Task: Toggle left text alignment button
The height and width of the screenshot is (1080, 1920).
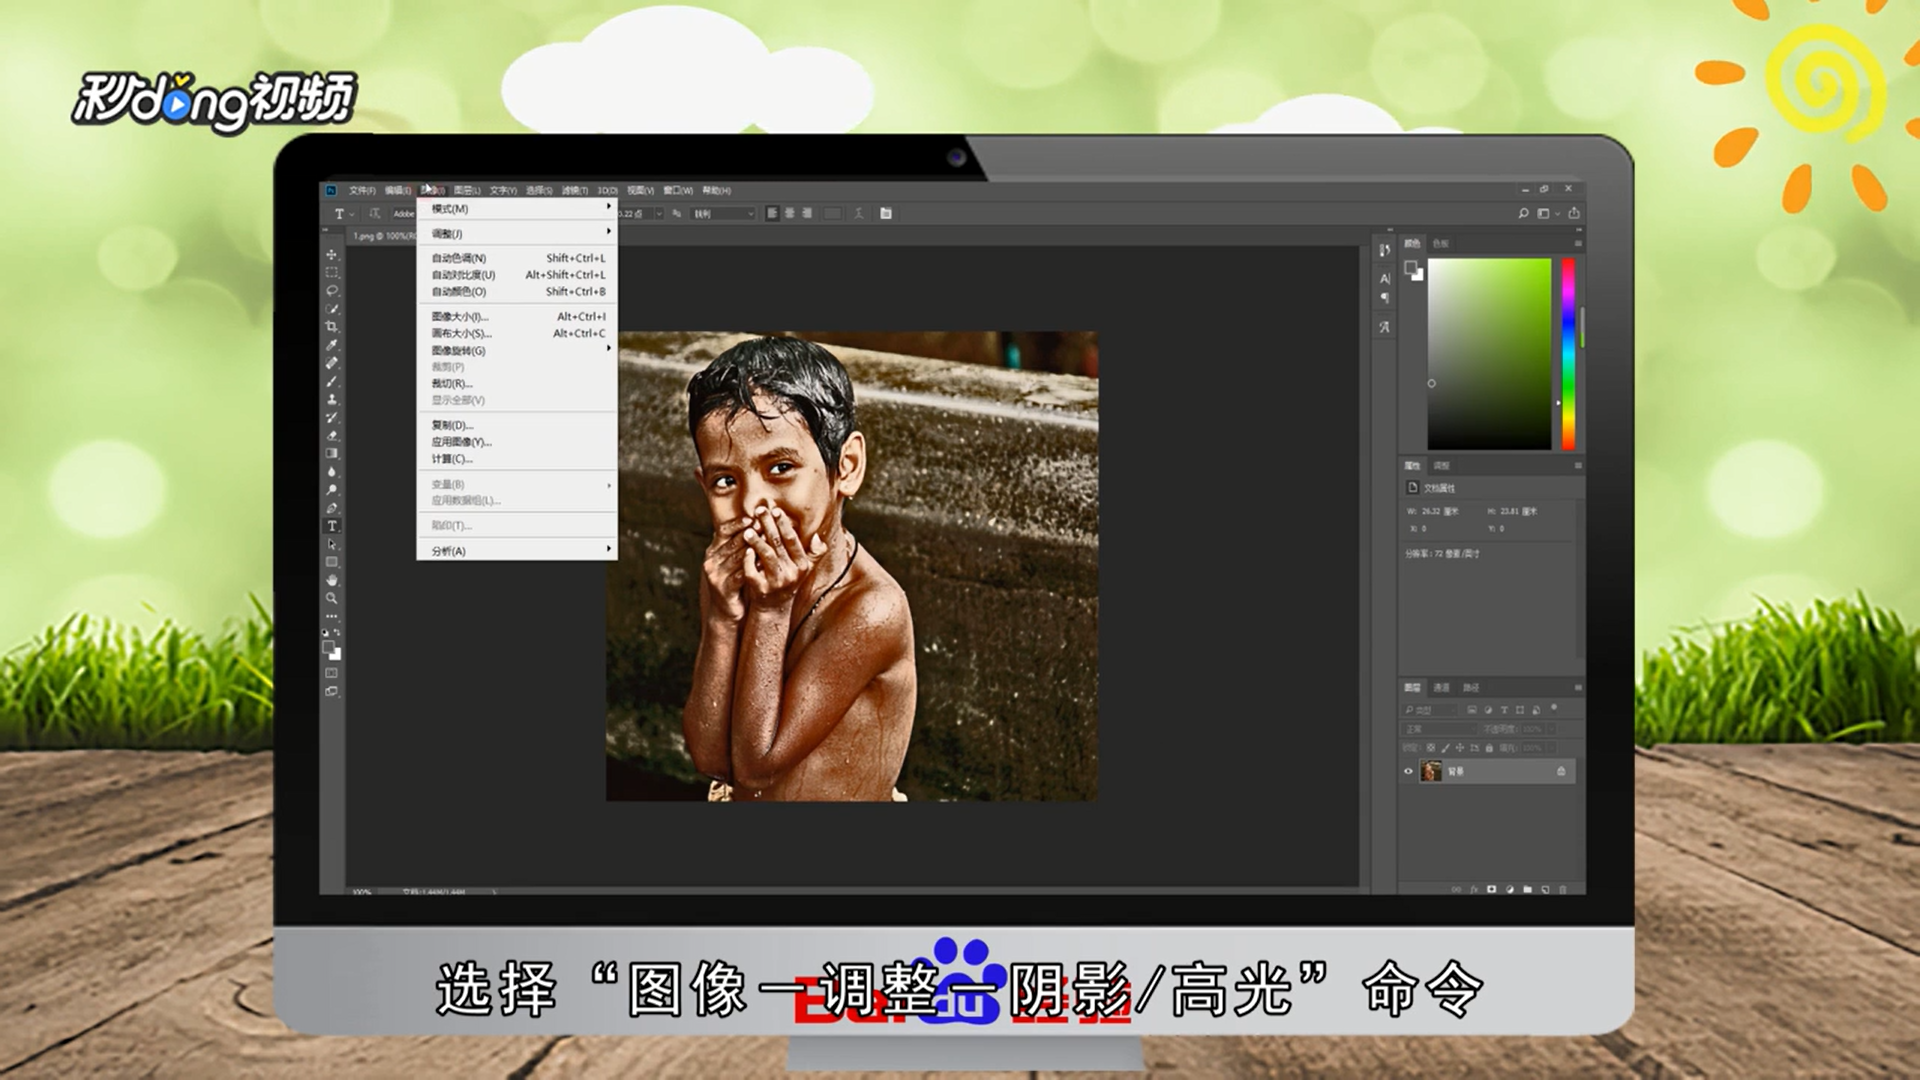Action: 772,213
